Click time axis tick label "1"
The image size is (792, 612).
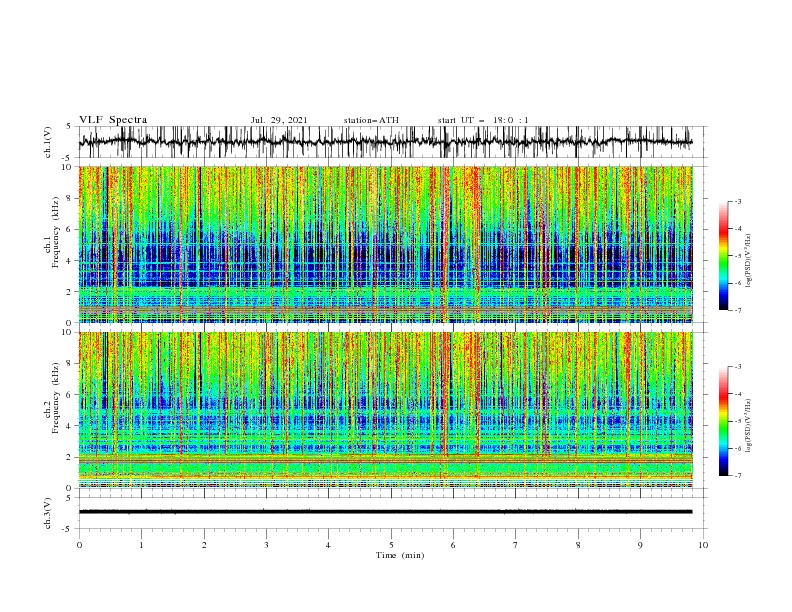coord(141,545)
